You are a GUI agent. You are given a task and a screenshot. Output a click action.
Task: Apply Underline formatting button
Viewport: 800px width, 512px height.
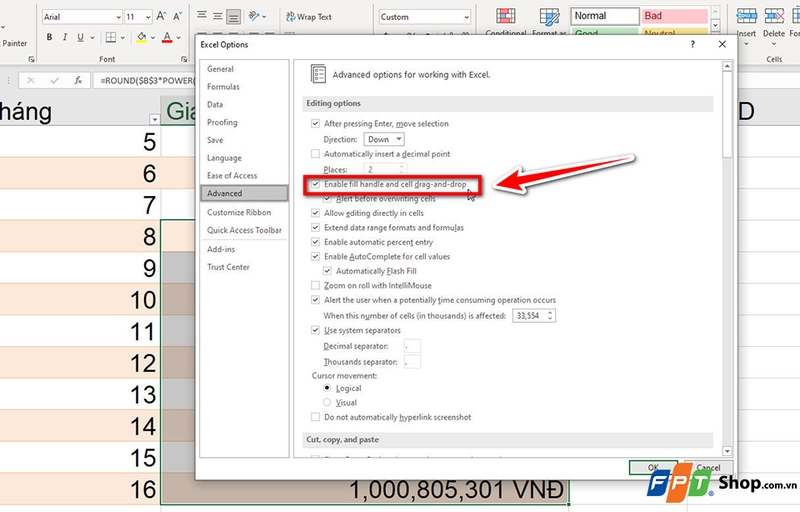[80, 37]
